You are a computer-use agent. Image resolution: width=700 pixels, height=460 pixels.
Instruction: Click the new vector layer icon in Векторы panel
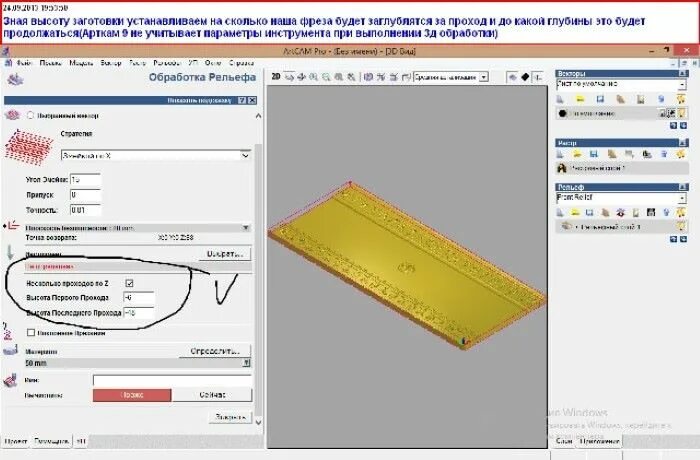[560, 99]
